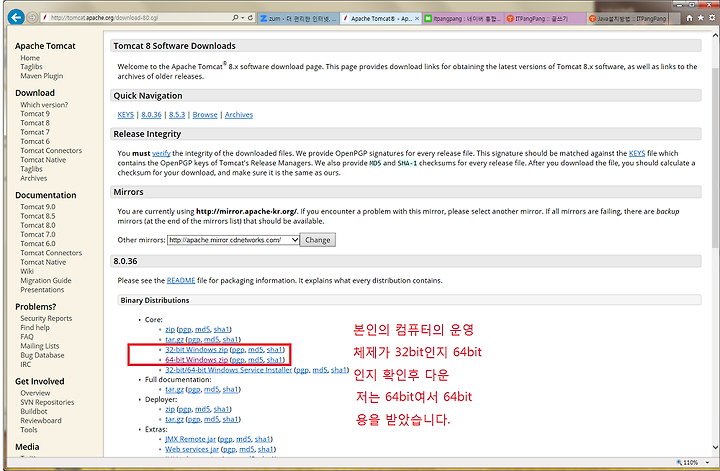The image size is (720, 471).
Task: Open Which version? sidebar link
Action: point(44,105)
